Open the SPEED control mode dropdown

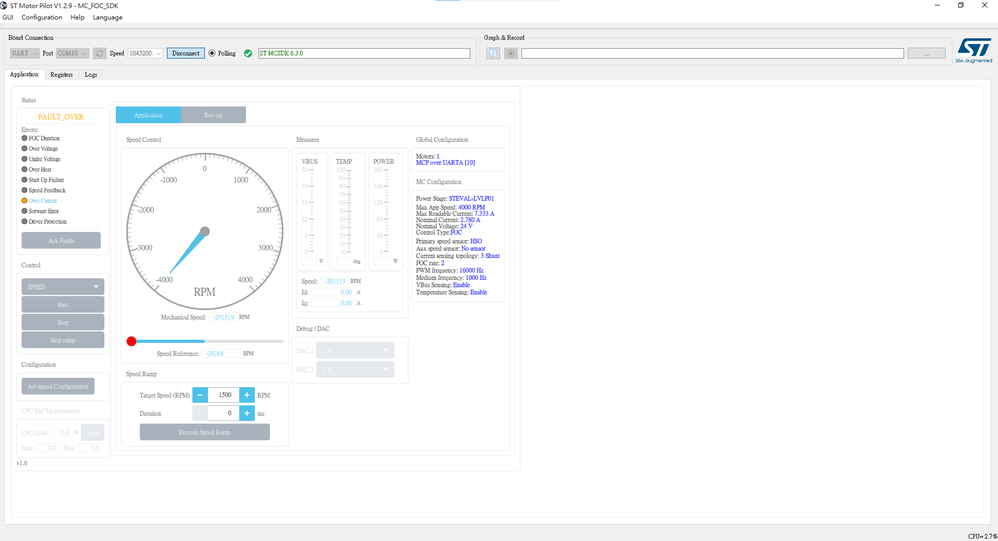tap(62, 287)
